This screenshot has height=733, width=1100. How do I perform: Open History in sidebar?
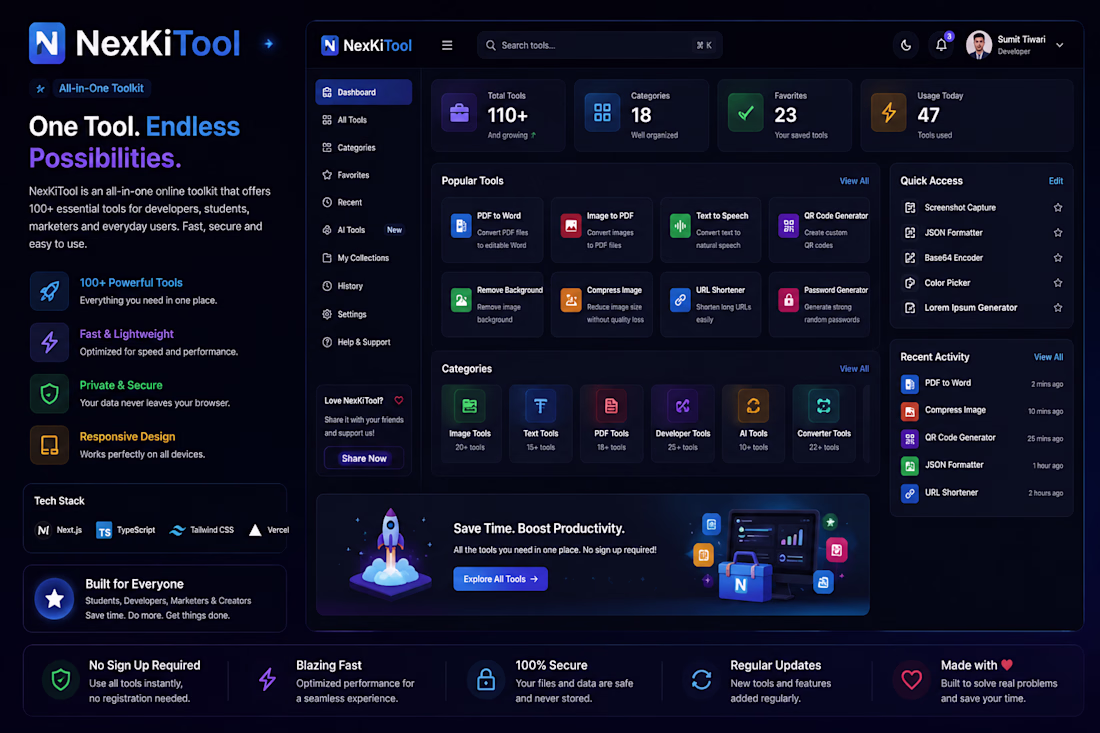pyautogui.click(x=363, y=285)
